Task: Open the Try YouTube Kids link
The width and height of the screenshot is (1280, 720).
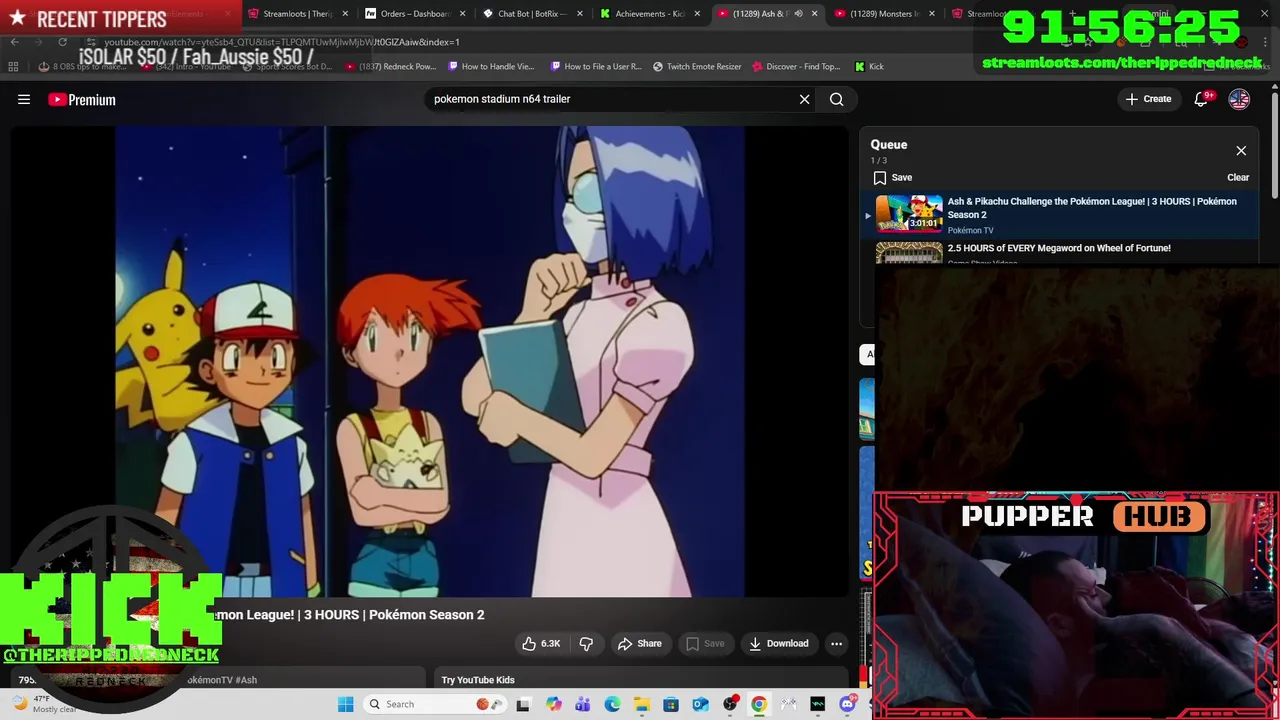Action: [478, 680]
